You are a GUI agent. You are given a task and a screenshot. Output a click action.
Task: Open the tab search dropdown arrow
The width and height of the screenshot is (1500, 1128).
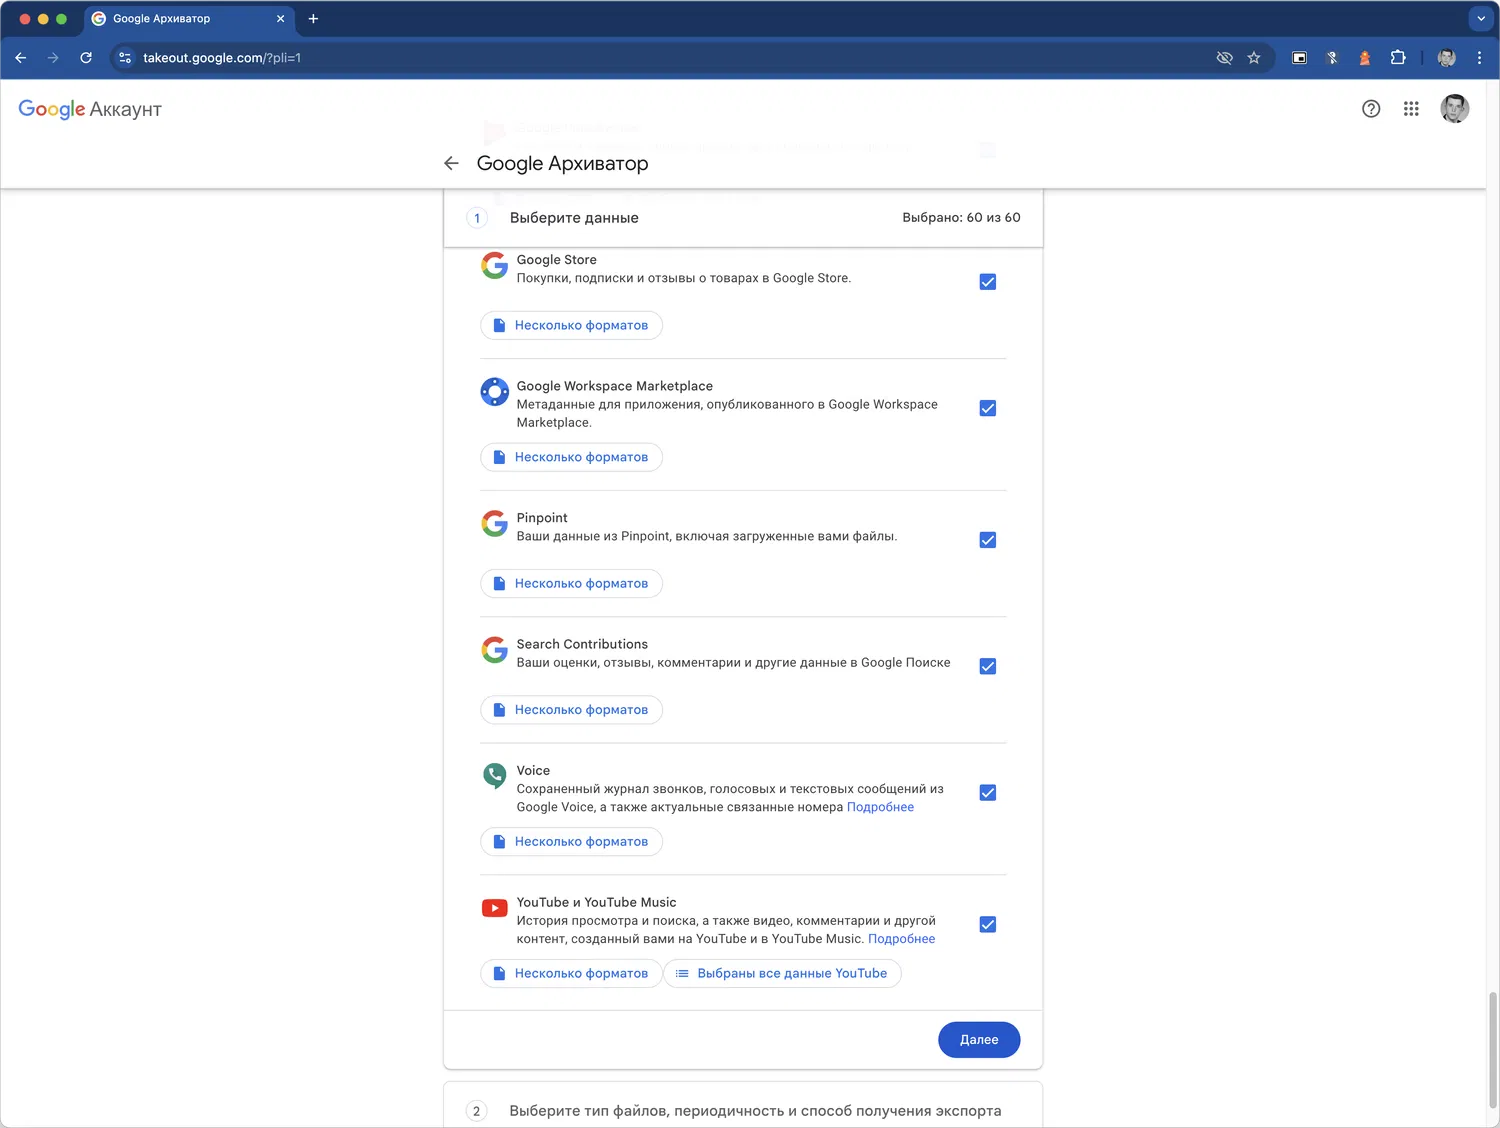point(1481,19)
